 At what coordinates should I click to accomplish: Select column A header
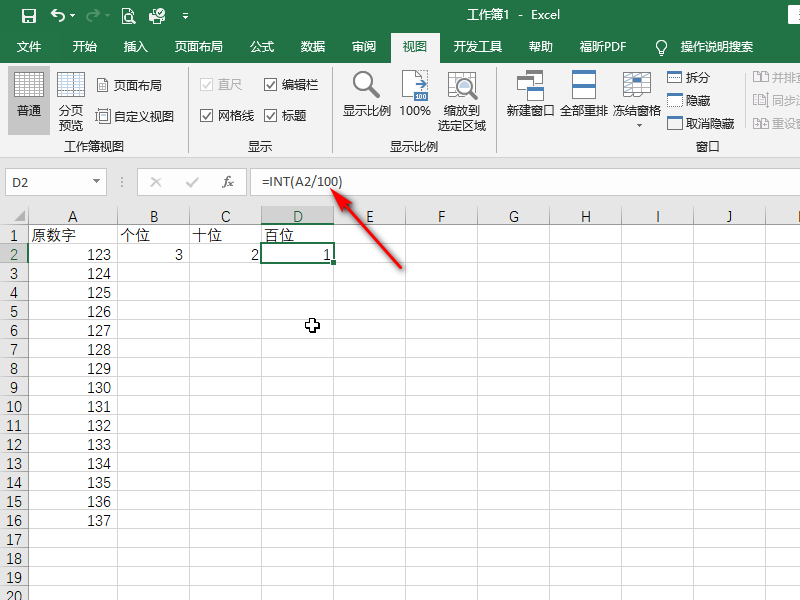tap(73, 216)
